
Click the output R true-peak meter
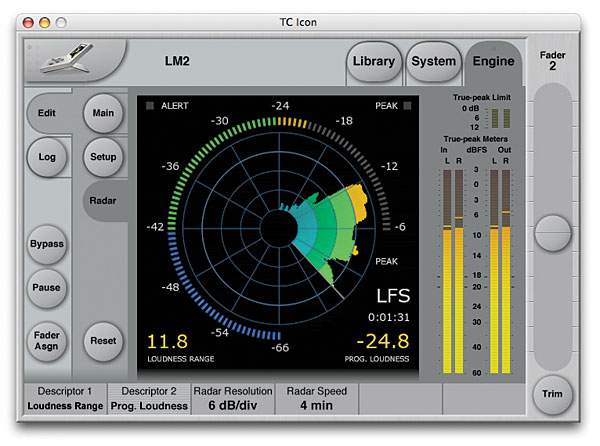(506, 272)
